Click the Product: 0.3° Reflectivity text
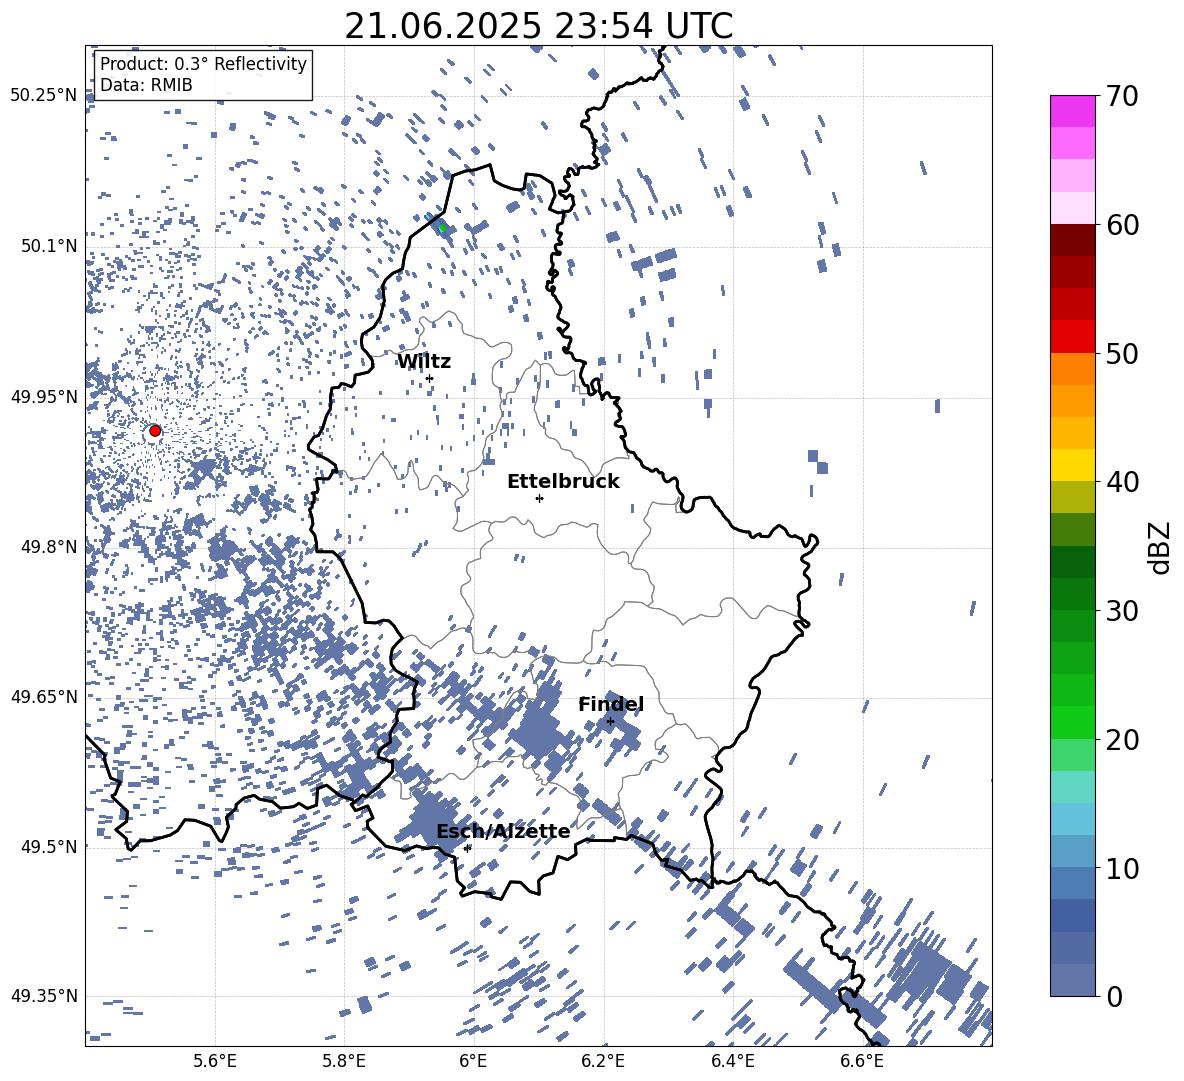The image size is (1184, 1081). pyautogui.click(x=203, y=64)
